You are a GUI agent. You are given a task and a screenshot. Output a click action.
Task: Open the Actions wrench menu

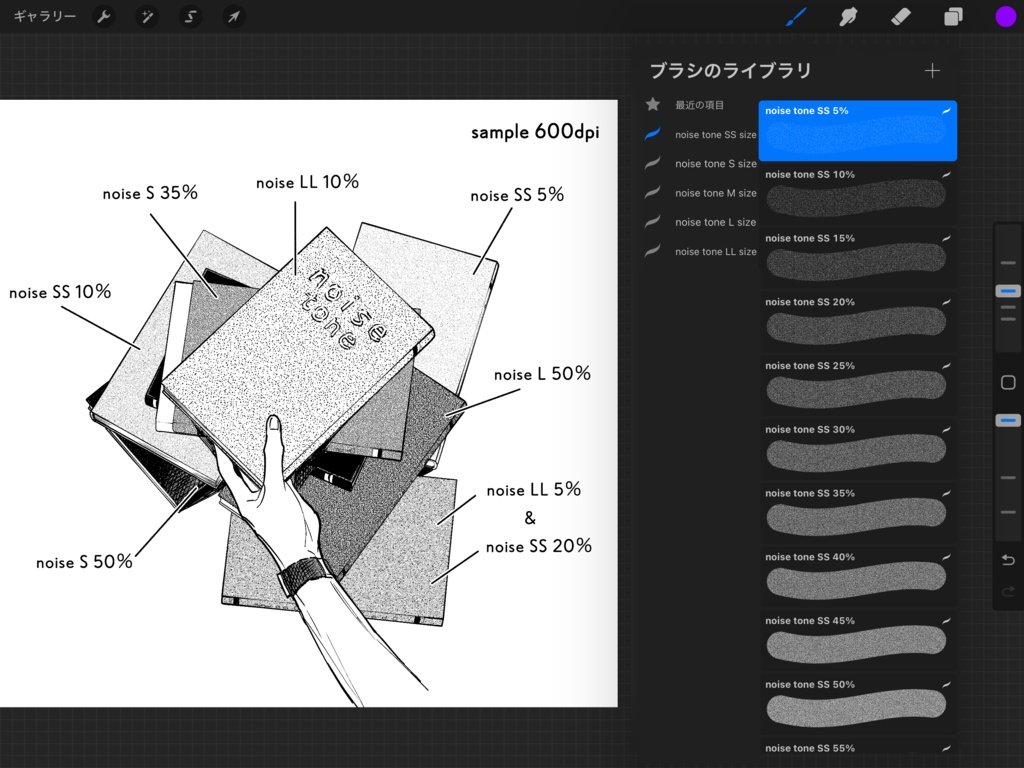(x=104, y=16)
